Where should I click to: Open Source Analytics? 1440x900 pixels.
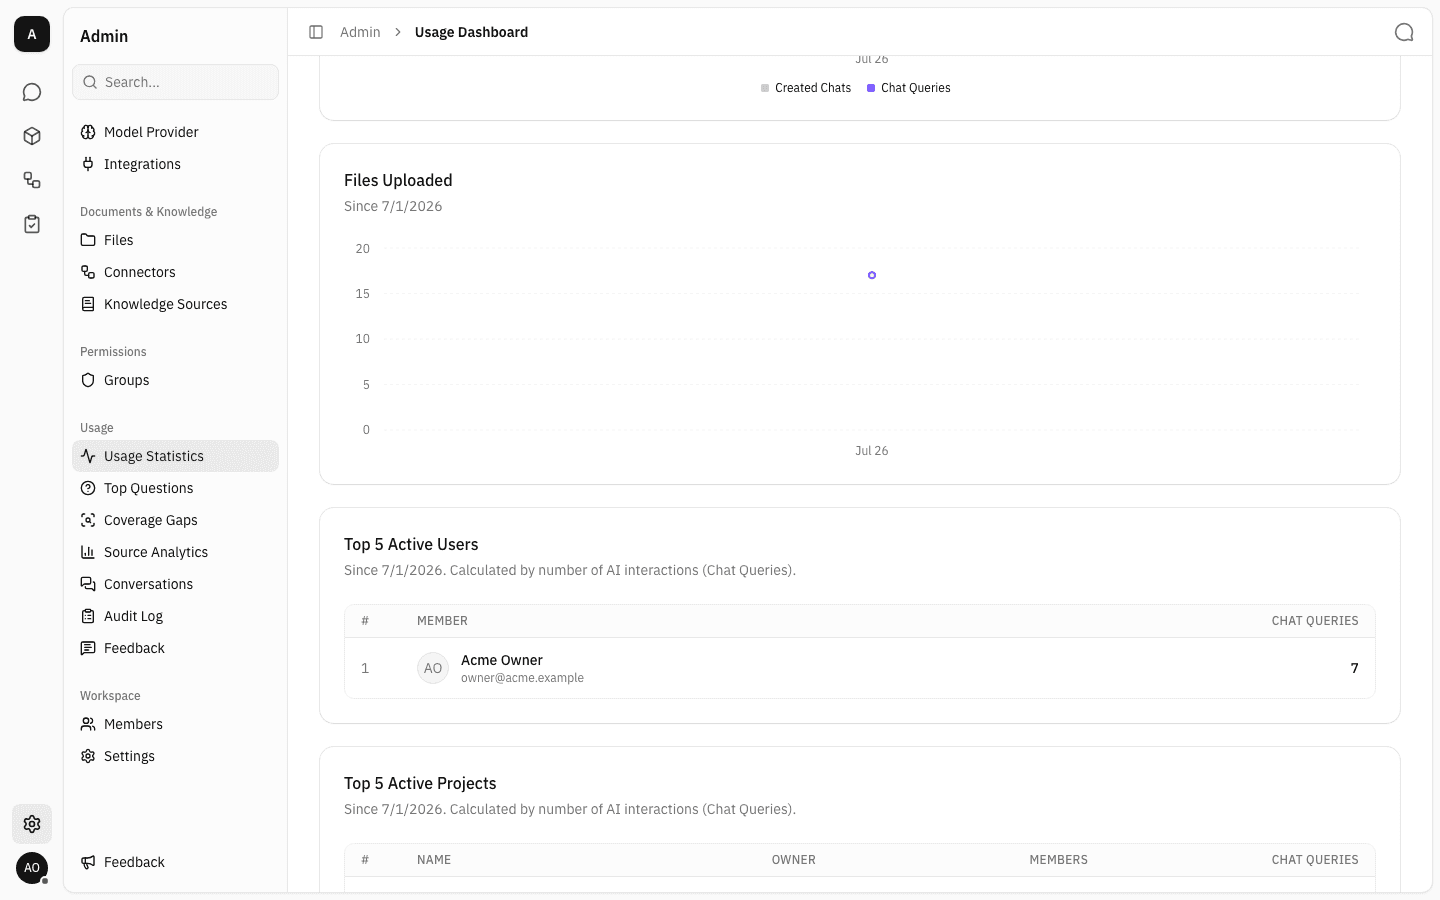[175, 552]
